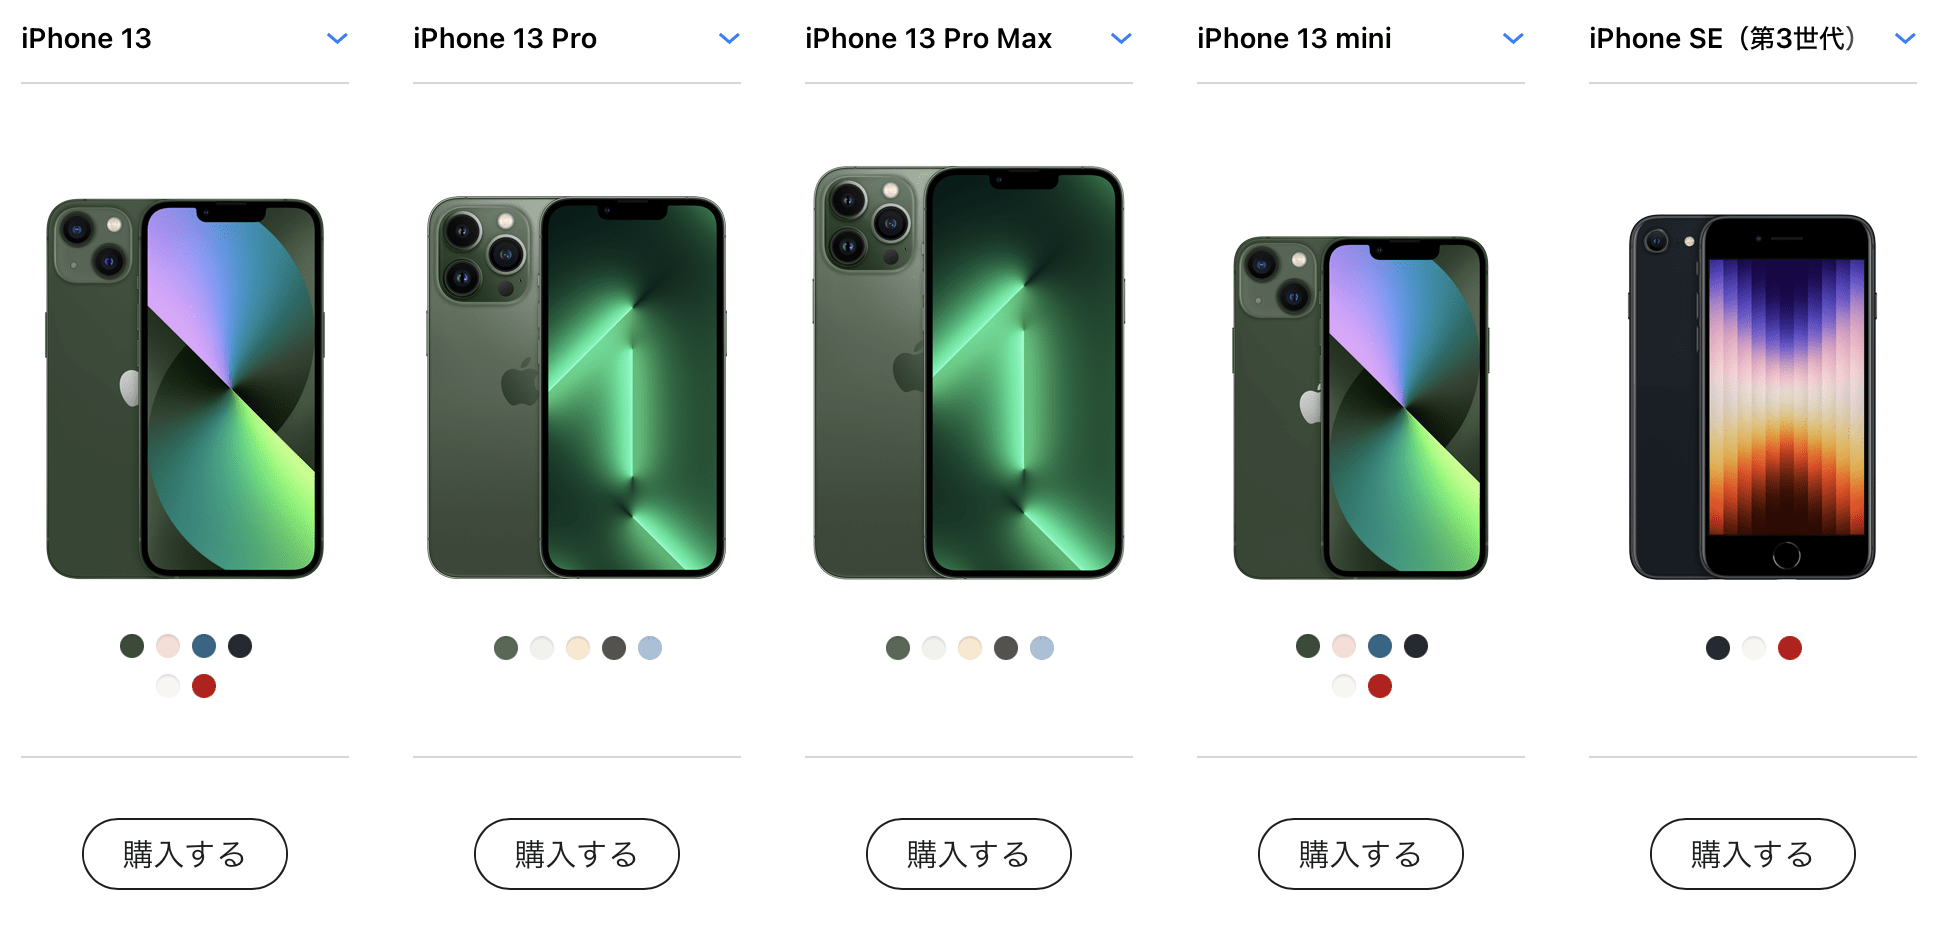This screenshot has height=934, width=1942.
Task: Expand the iPhone 13 model dropdown
Action: point(185,39)
